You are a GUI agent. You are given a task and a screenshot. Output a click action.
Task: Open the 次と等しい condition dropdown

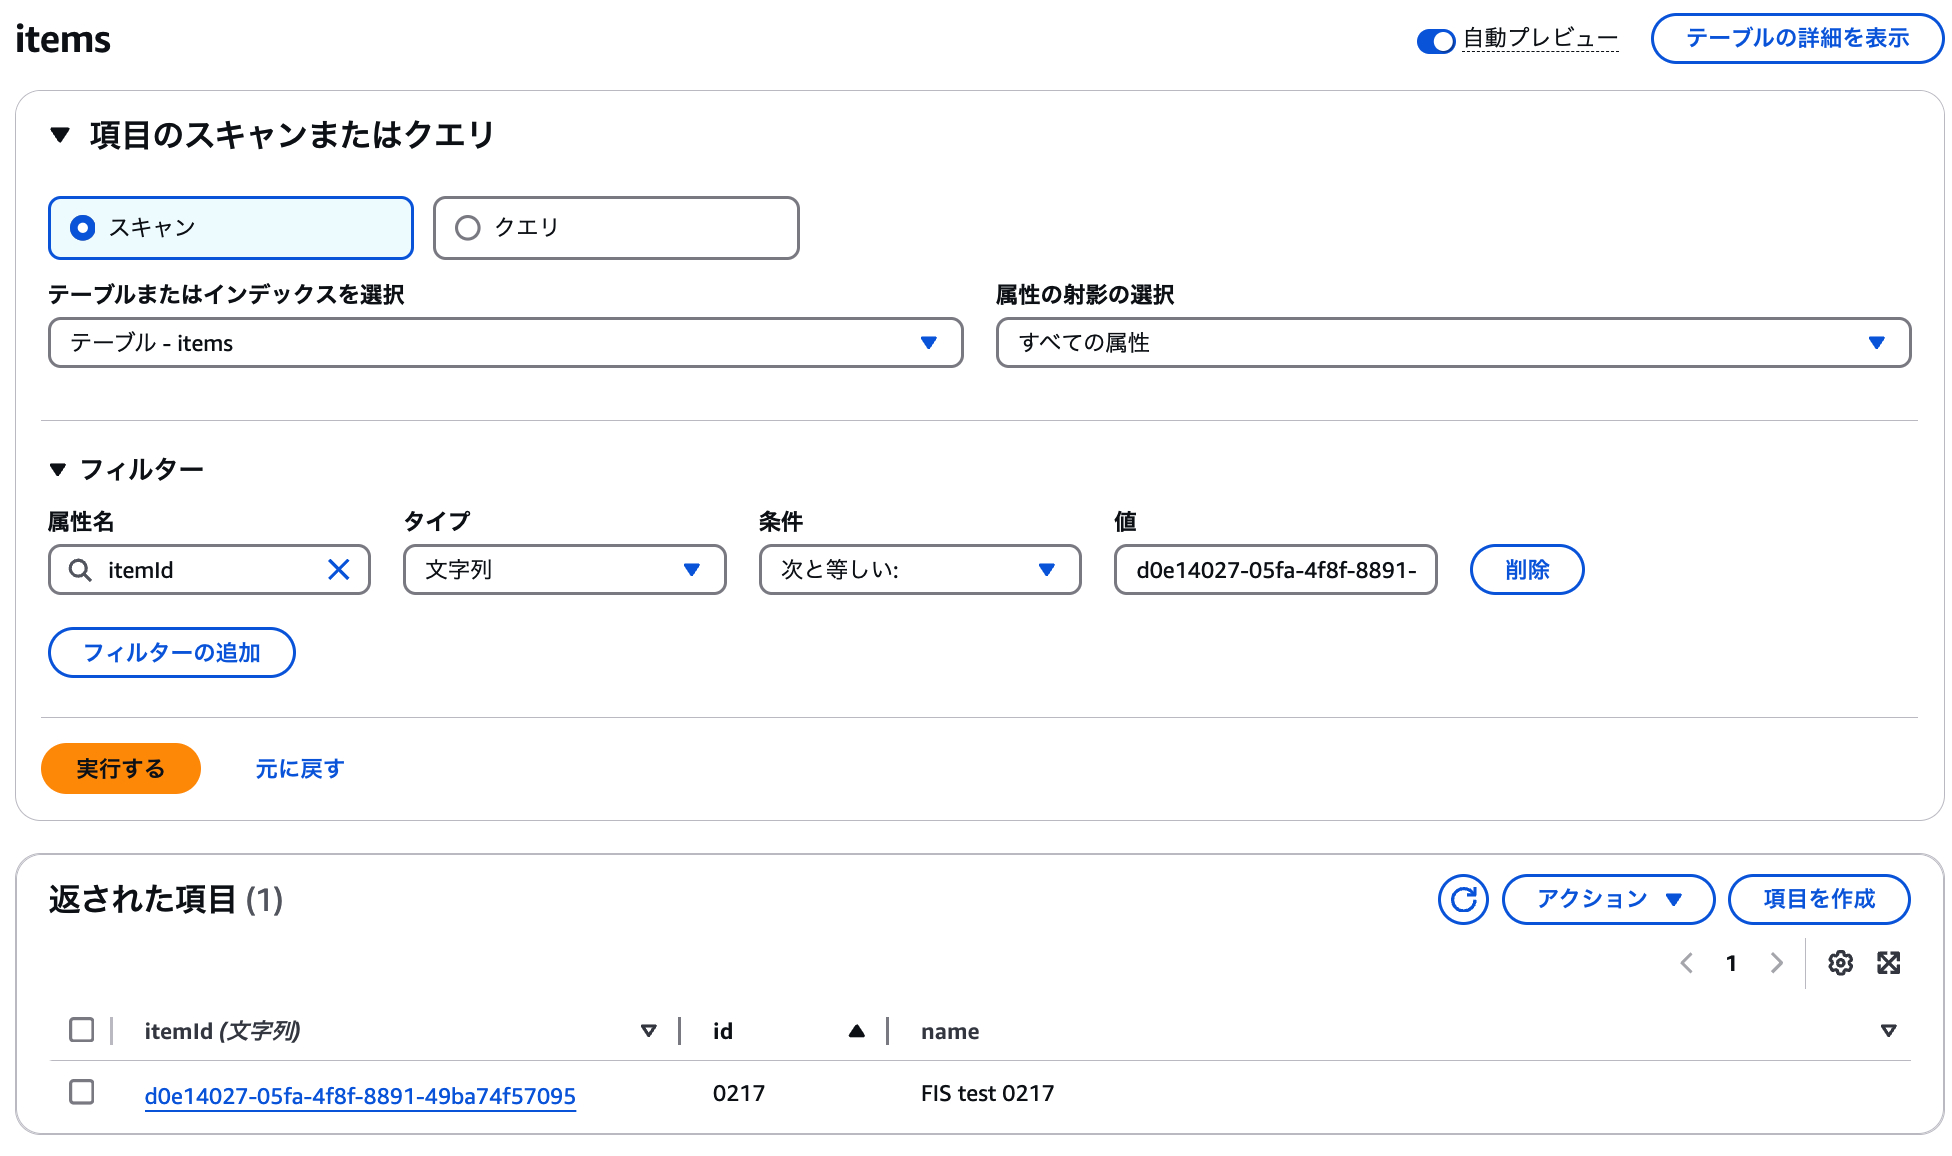pyautogui.click(x=919, y=570)
